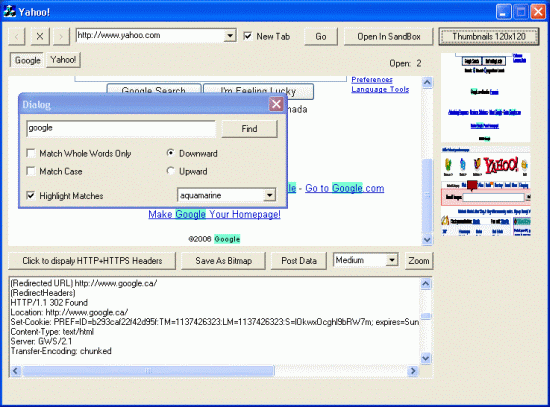Select the Yahoo page thumbnail
The height and width of the screenshot is (407, 550).
tap(485, 192)
